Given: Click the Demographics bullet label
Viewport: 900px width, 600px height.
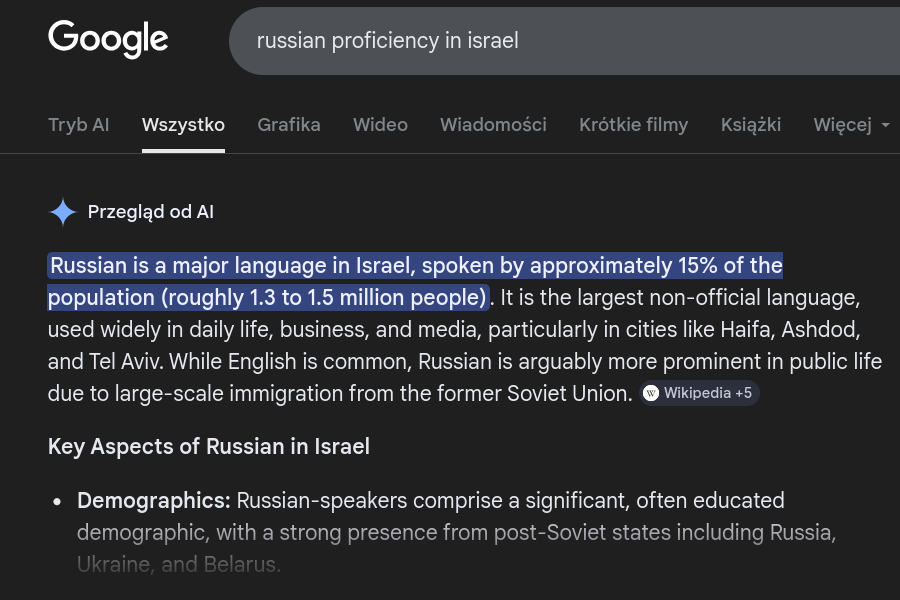Looking at the screenshot, I should 154,501.
